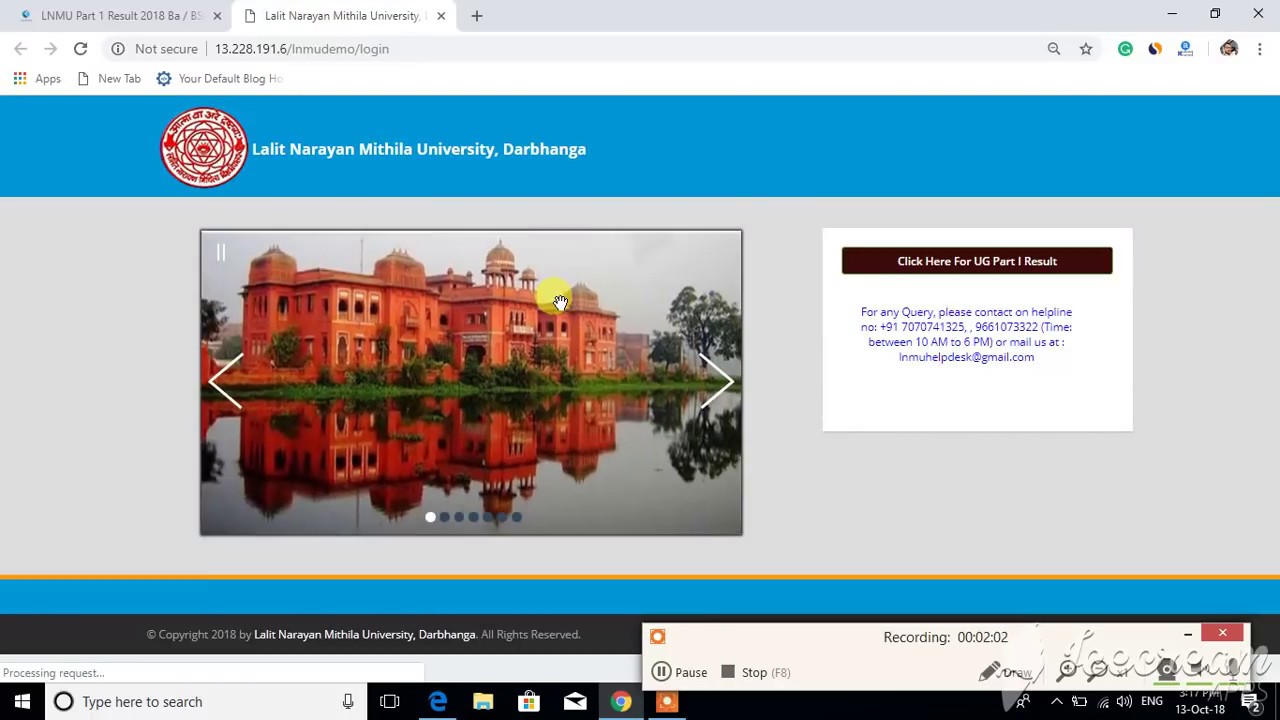Open the blue 'a' keyword extension
Image resolution: width=1280 pixels, height=720 pixels.
[x=1185, y=49]
